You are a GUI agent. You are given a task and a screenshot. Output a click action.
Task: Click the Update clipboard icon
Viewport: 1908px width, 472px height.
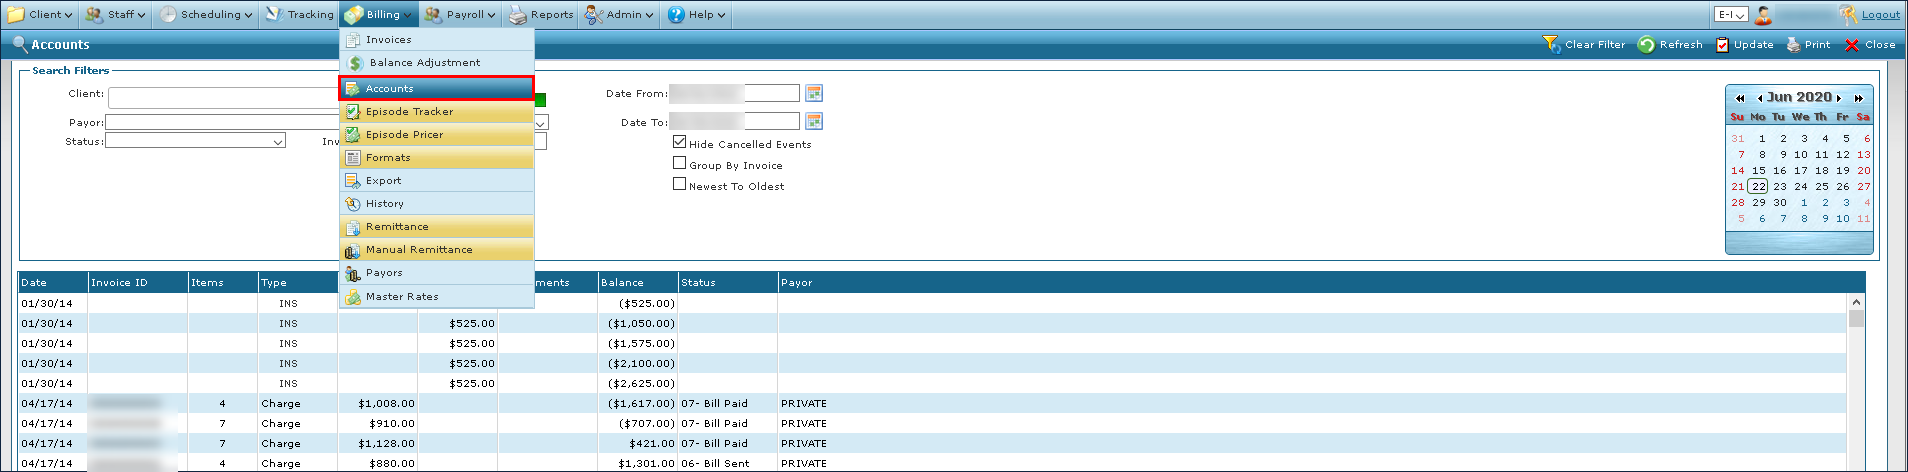click(1722, 45)
